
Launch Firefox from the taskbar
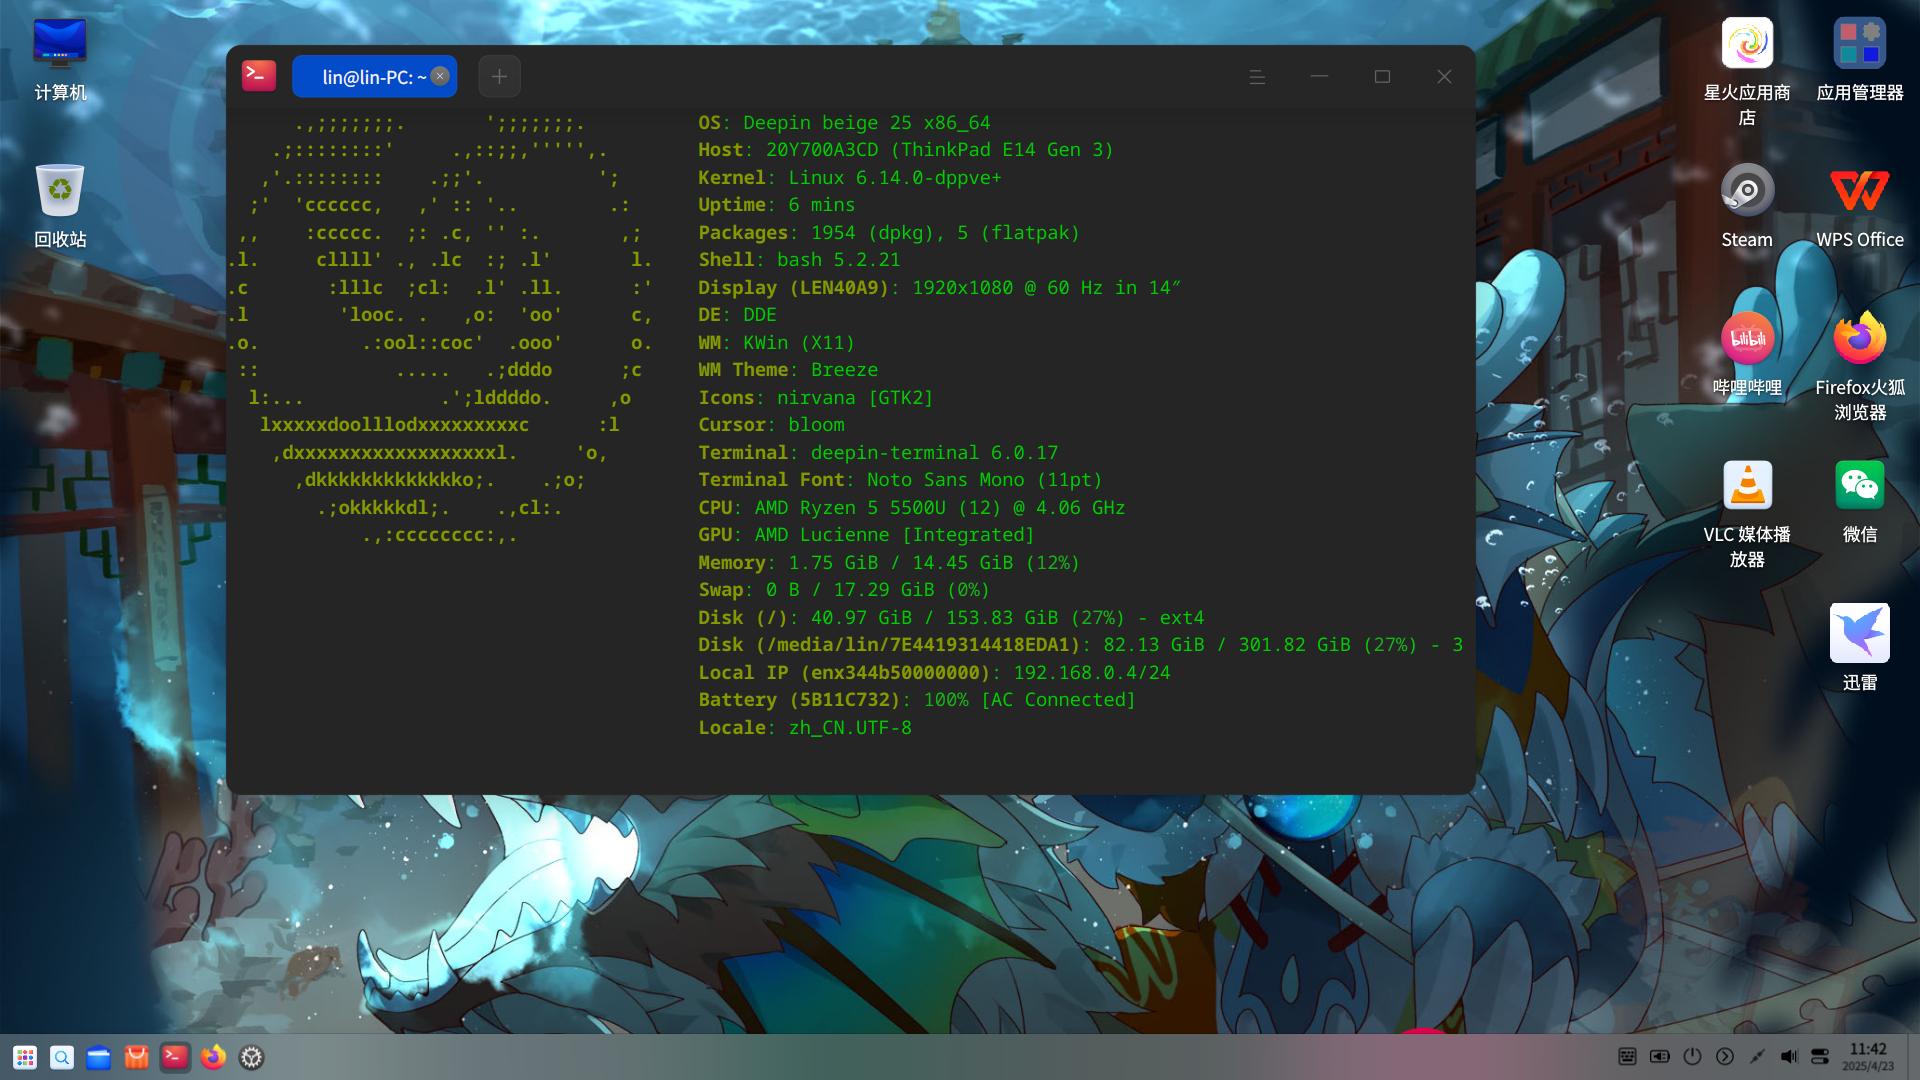point(213,1057)
